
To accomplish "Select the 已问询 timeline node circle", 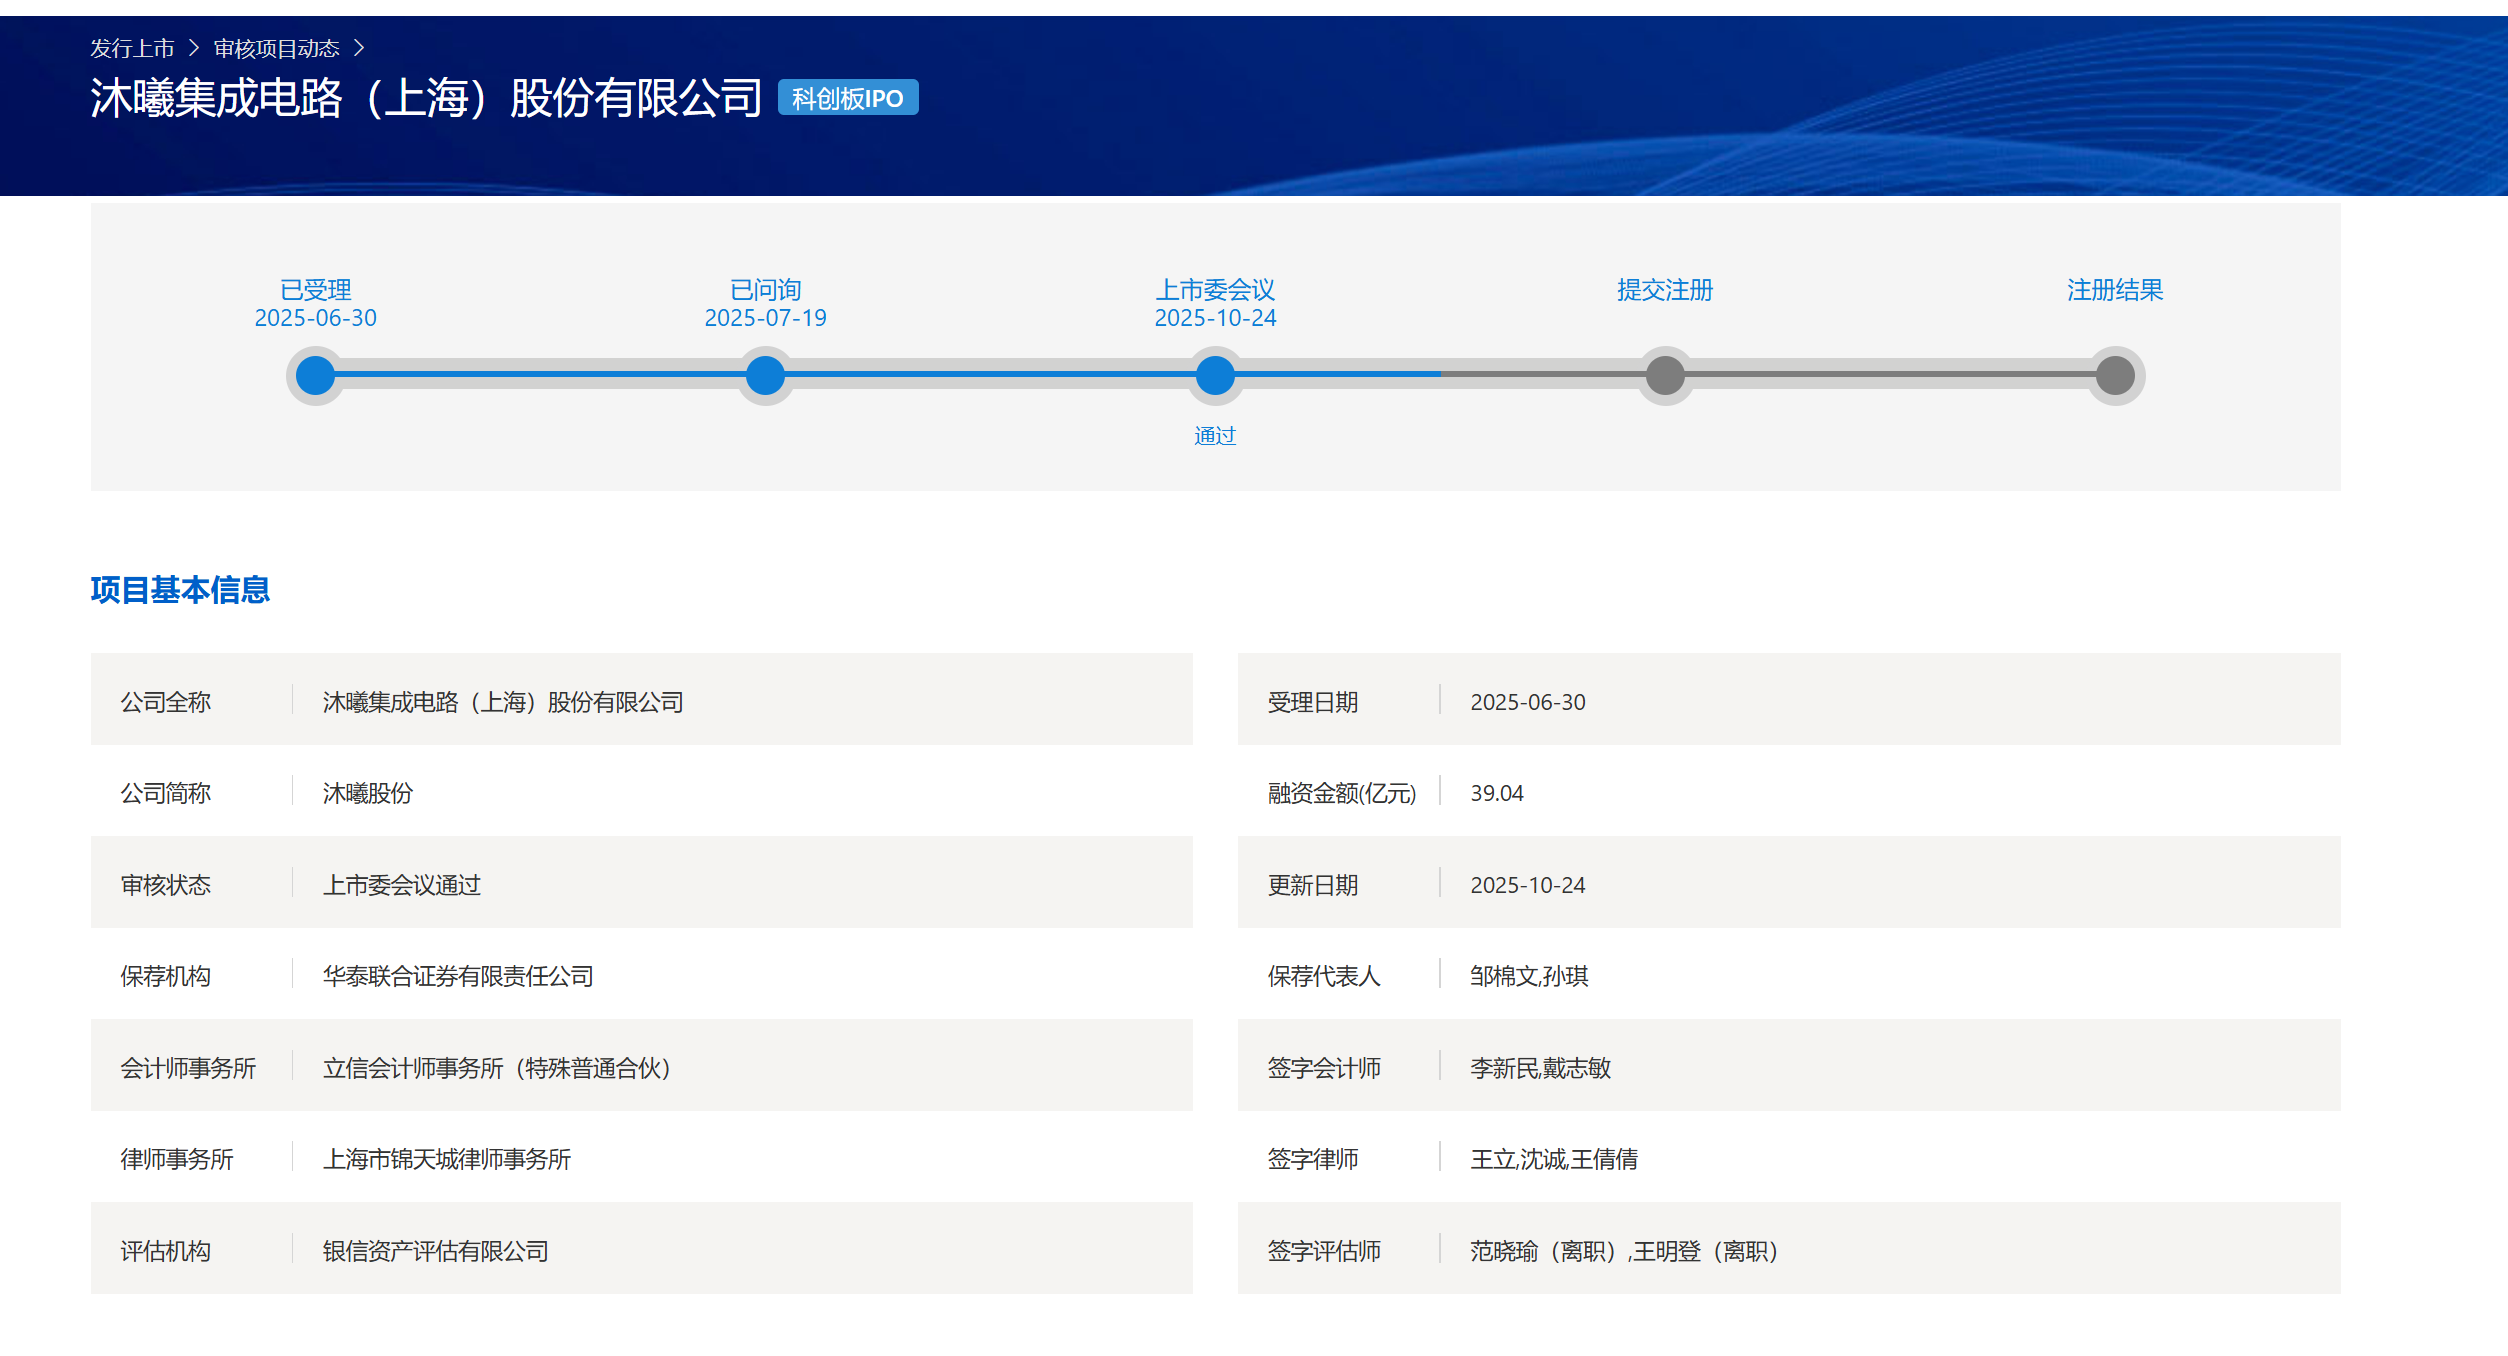I will 765,376.
